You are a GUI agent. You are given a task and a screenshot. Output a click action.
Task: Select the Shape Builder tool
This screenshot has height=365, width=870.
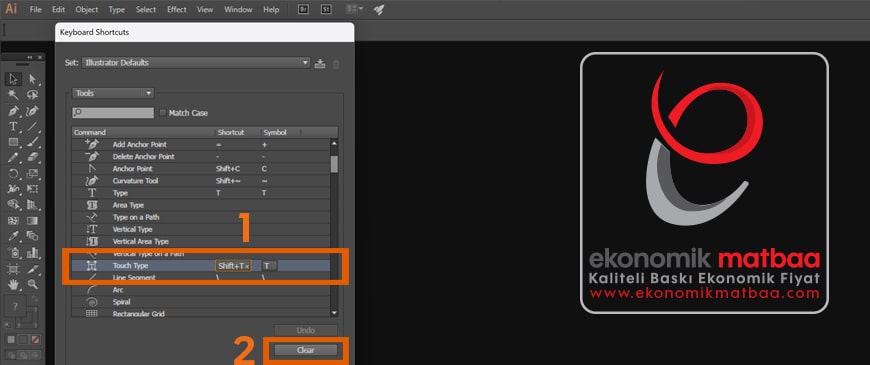click(x=13, y=205)
